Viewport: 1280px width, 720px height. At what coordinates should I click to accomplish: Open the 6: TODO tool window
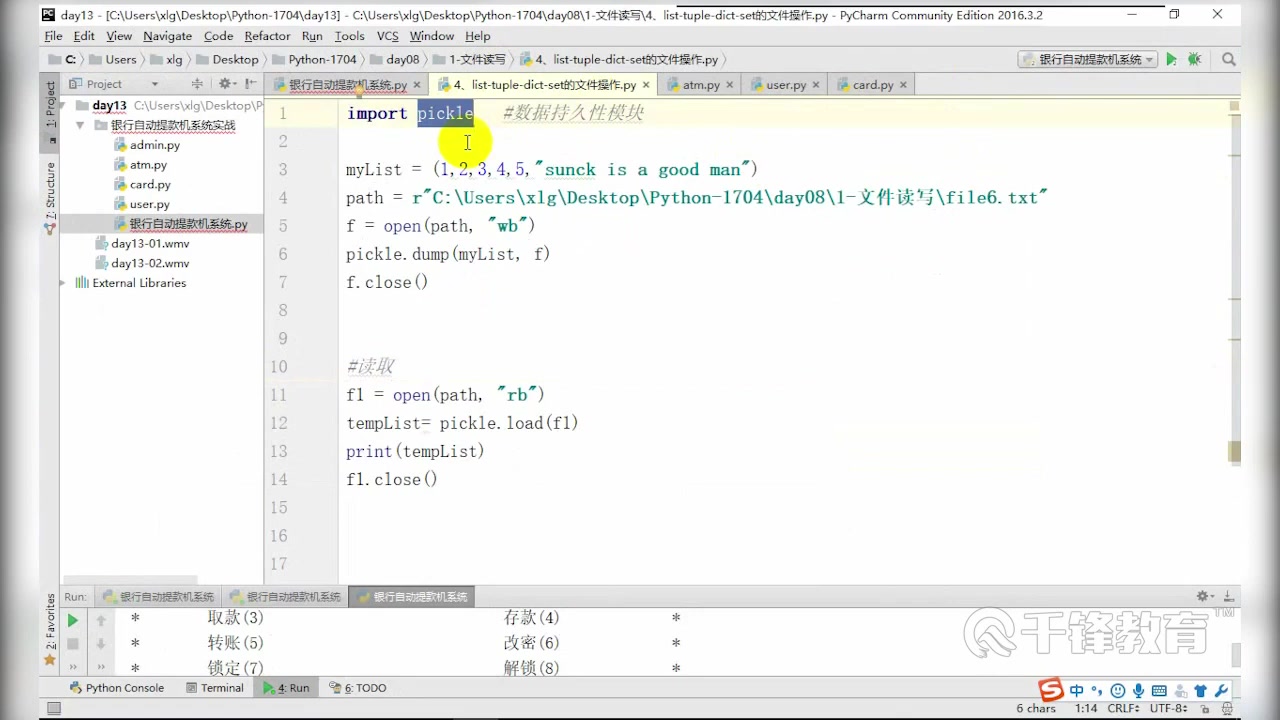(359, 688)
